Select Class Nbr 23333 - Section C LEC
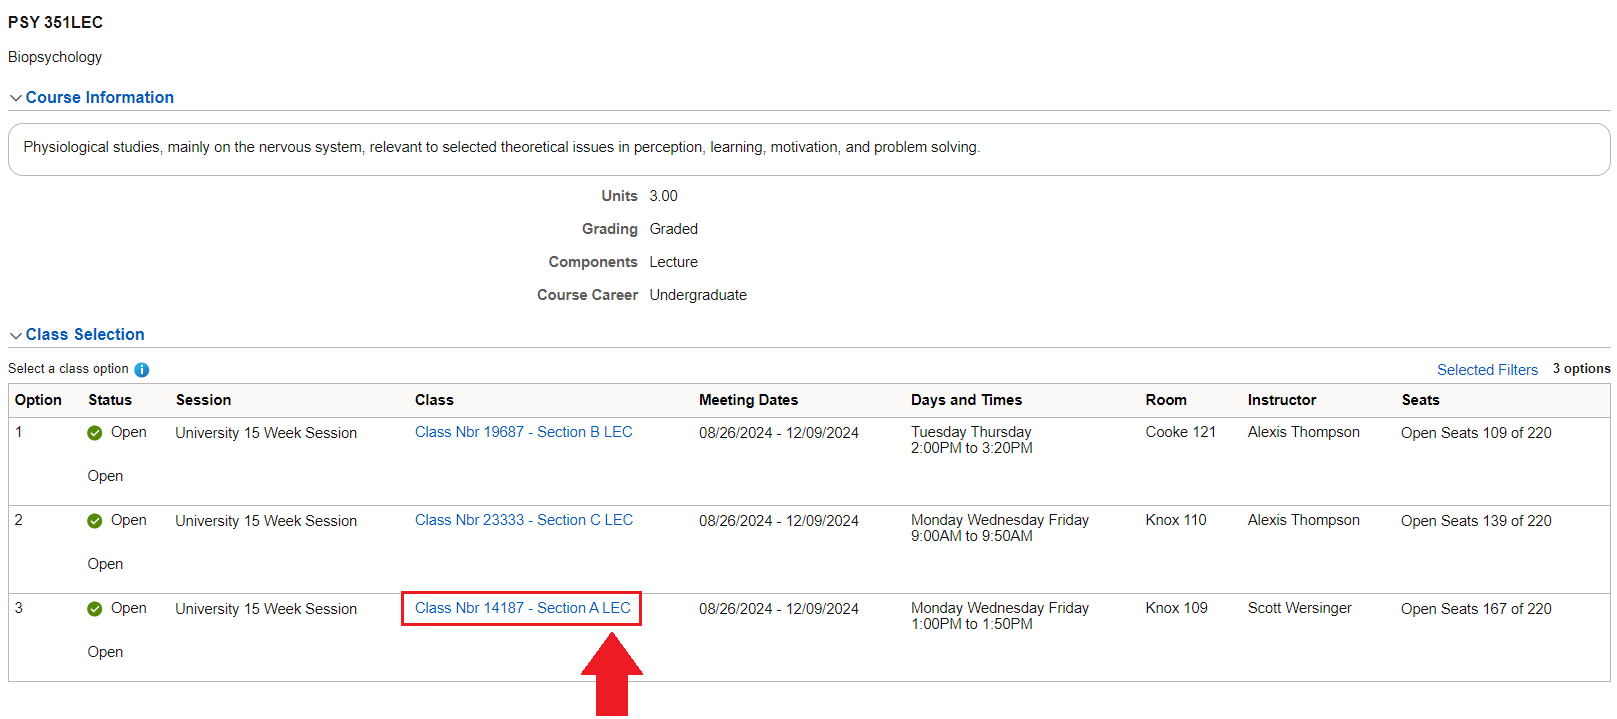This screenshot has height=719, width=1617. (523, 520)
